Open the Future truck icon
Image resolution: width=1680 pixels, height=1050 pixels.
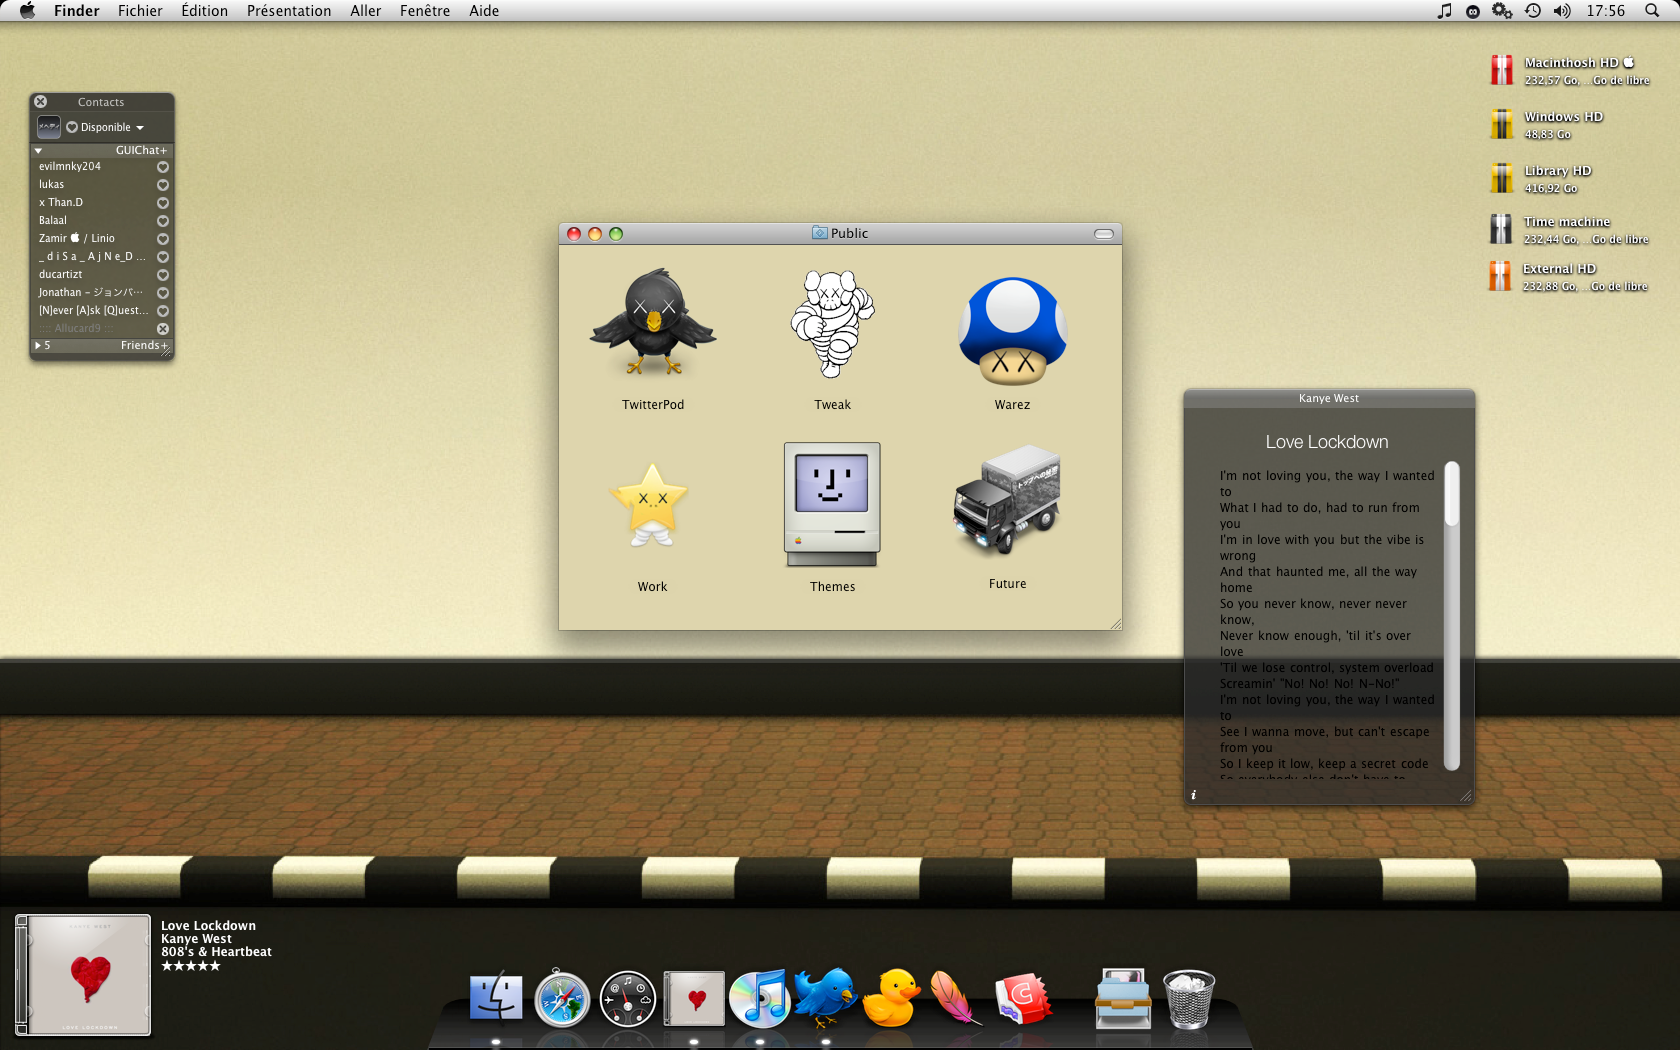(1007, 500)
